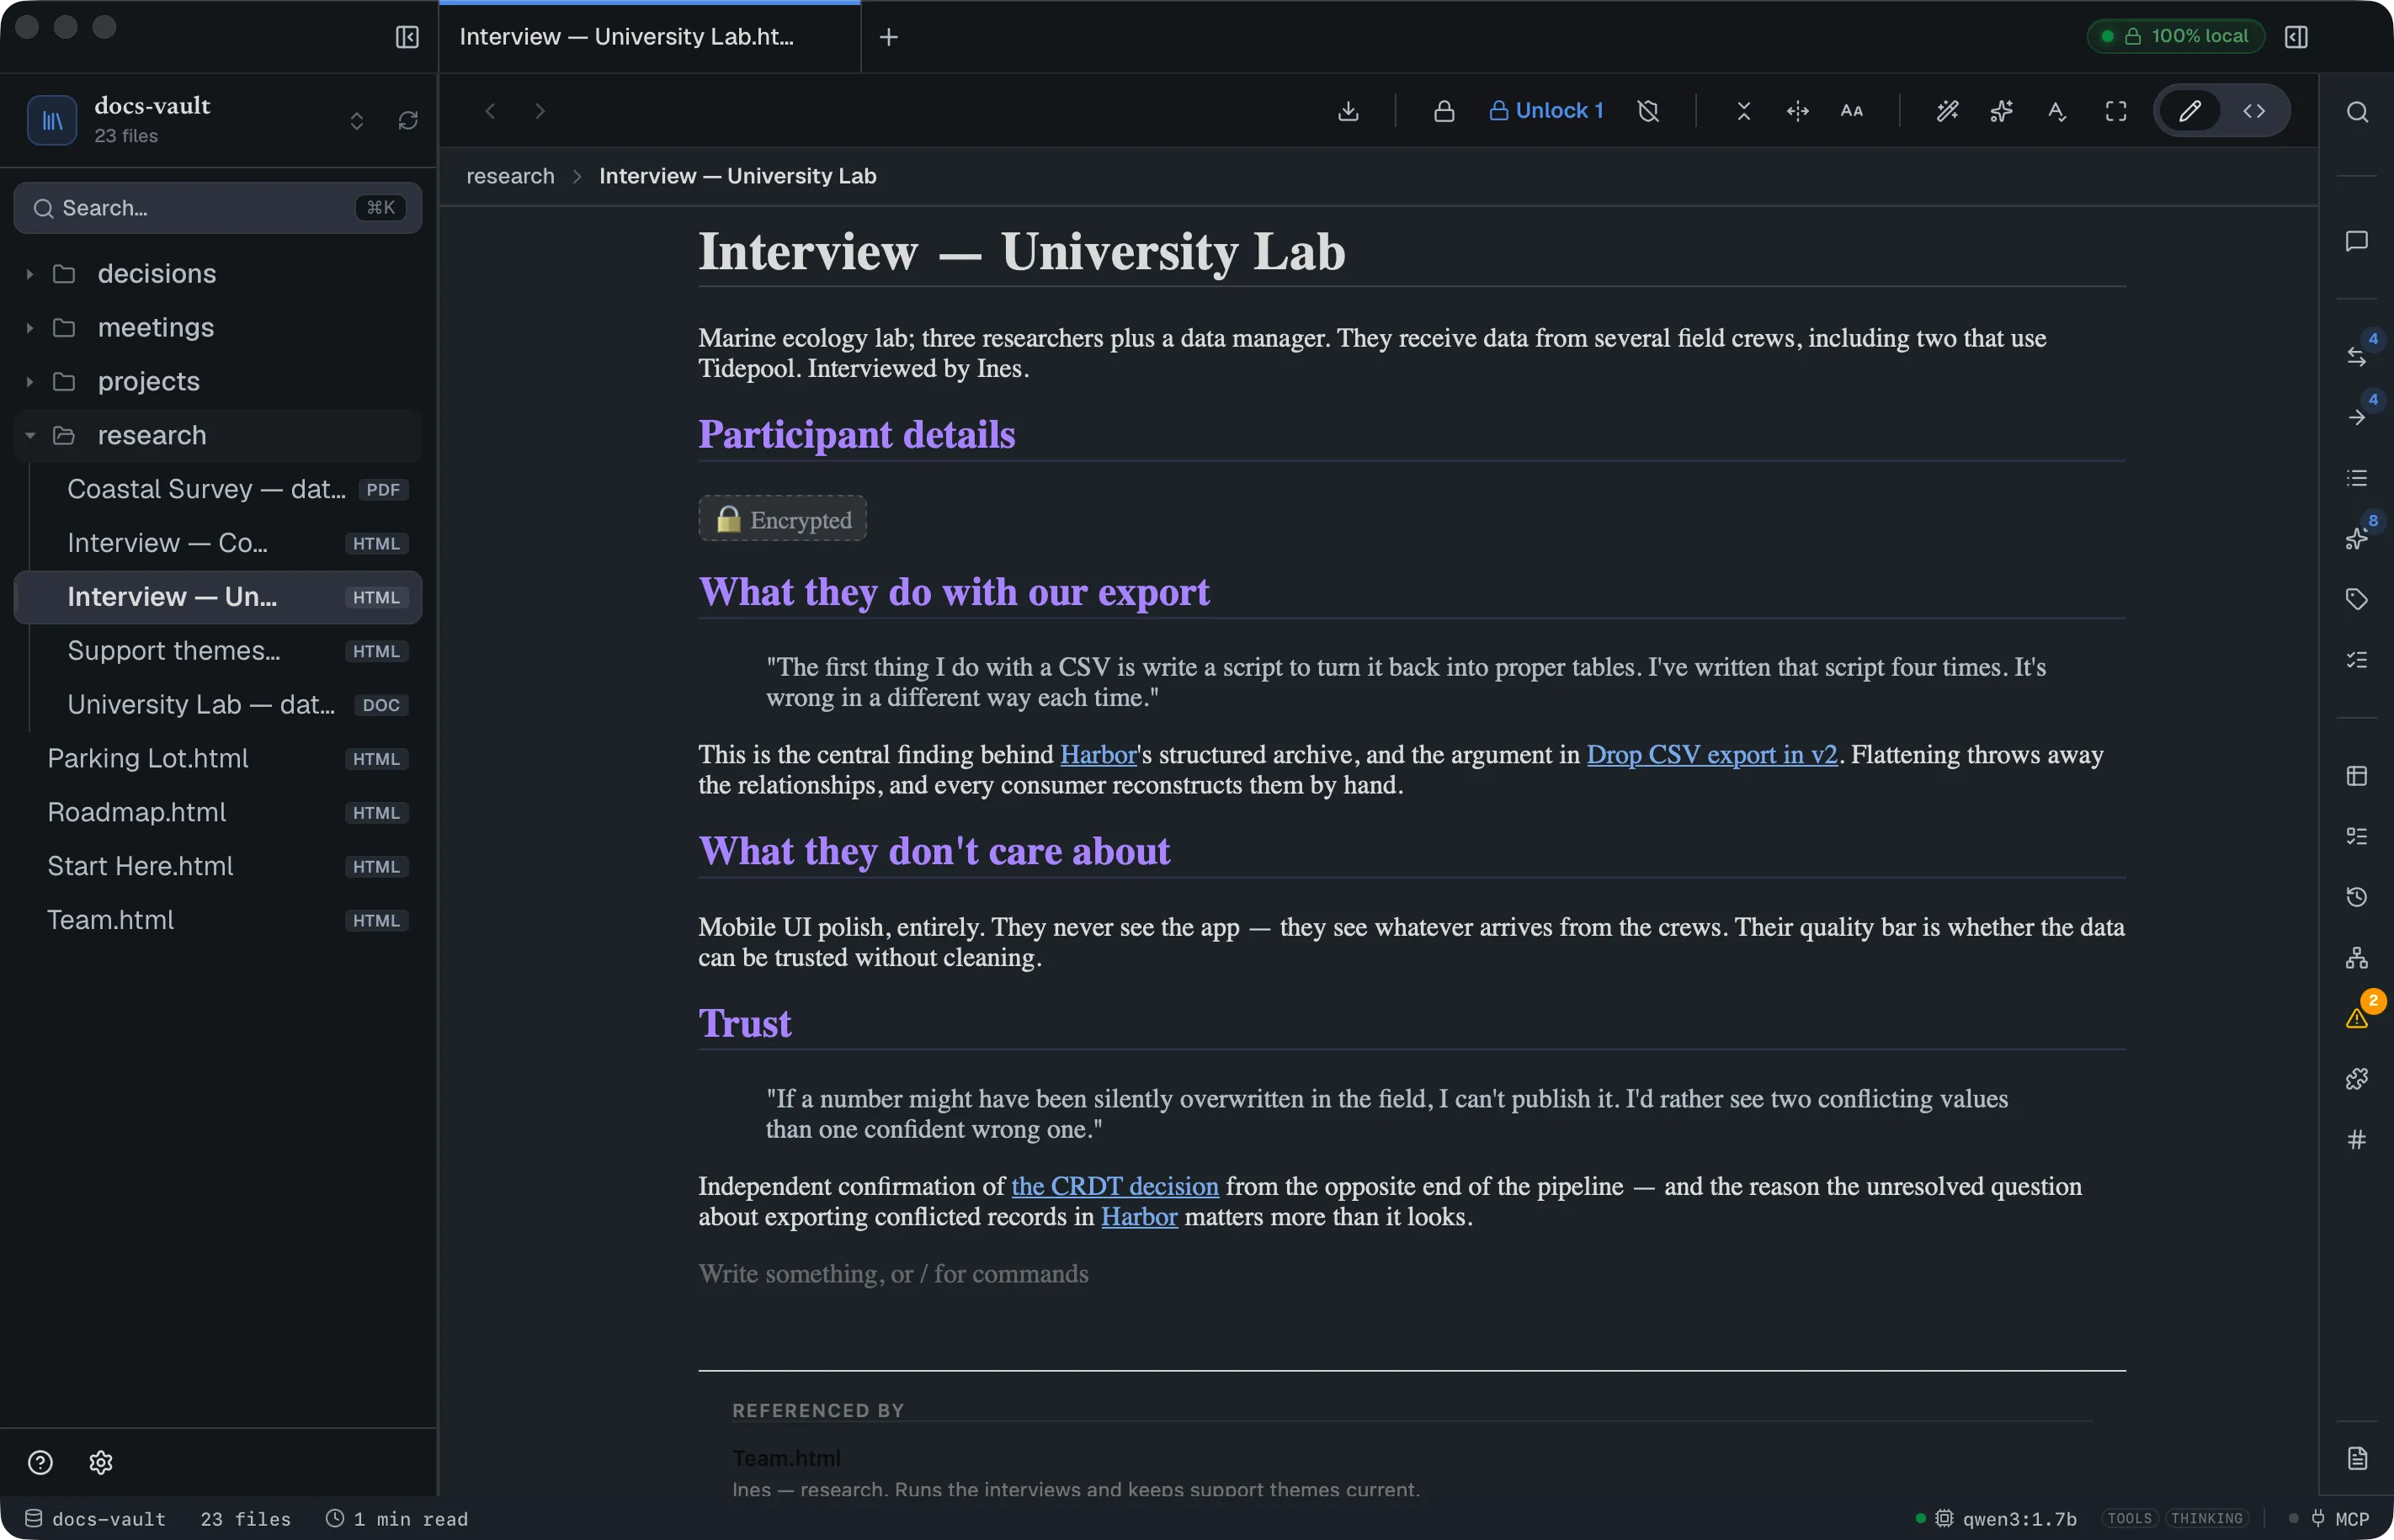
Task: Open the settings gear at bottom left
Action: coord(101,1463)
